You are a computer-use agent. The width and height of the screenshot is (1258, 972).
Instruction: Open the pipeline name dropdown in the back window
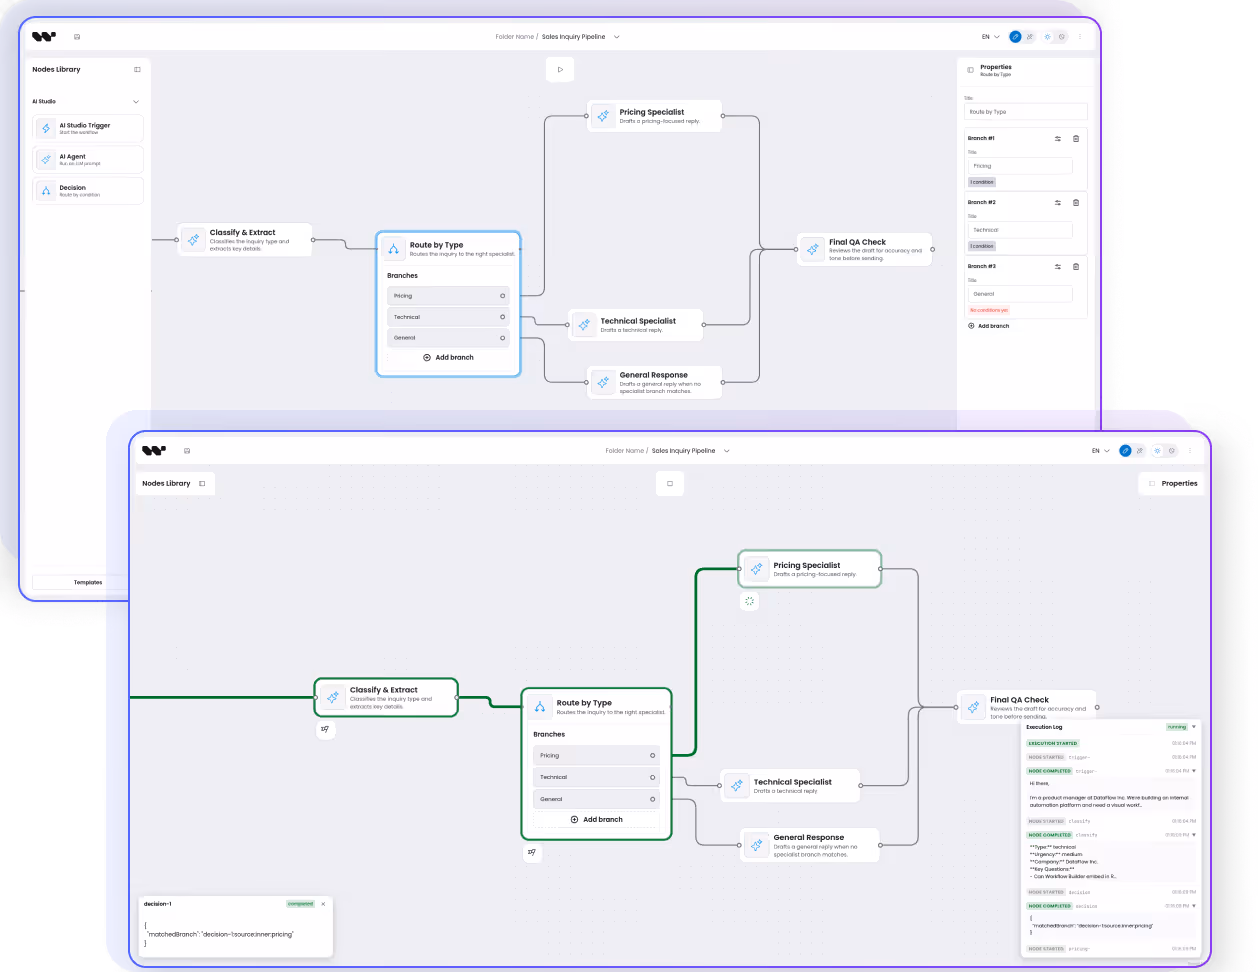coord(616,37)
